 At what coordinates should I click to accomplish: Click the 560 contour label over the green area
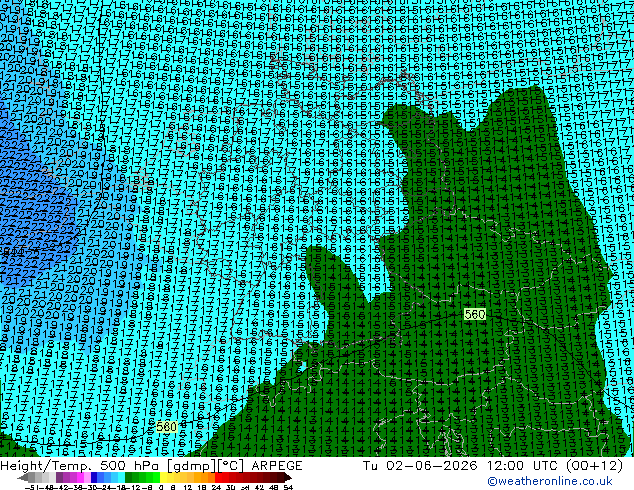tap(475, 314)
